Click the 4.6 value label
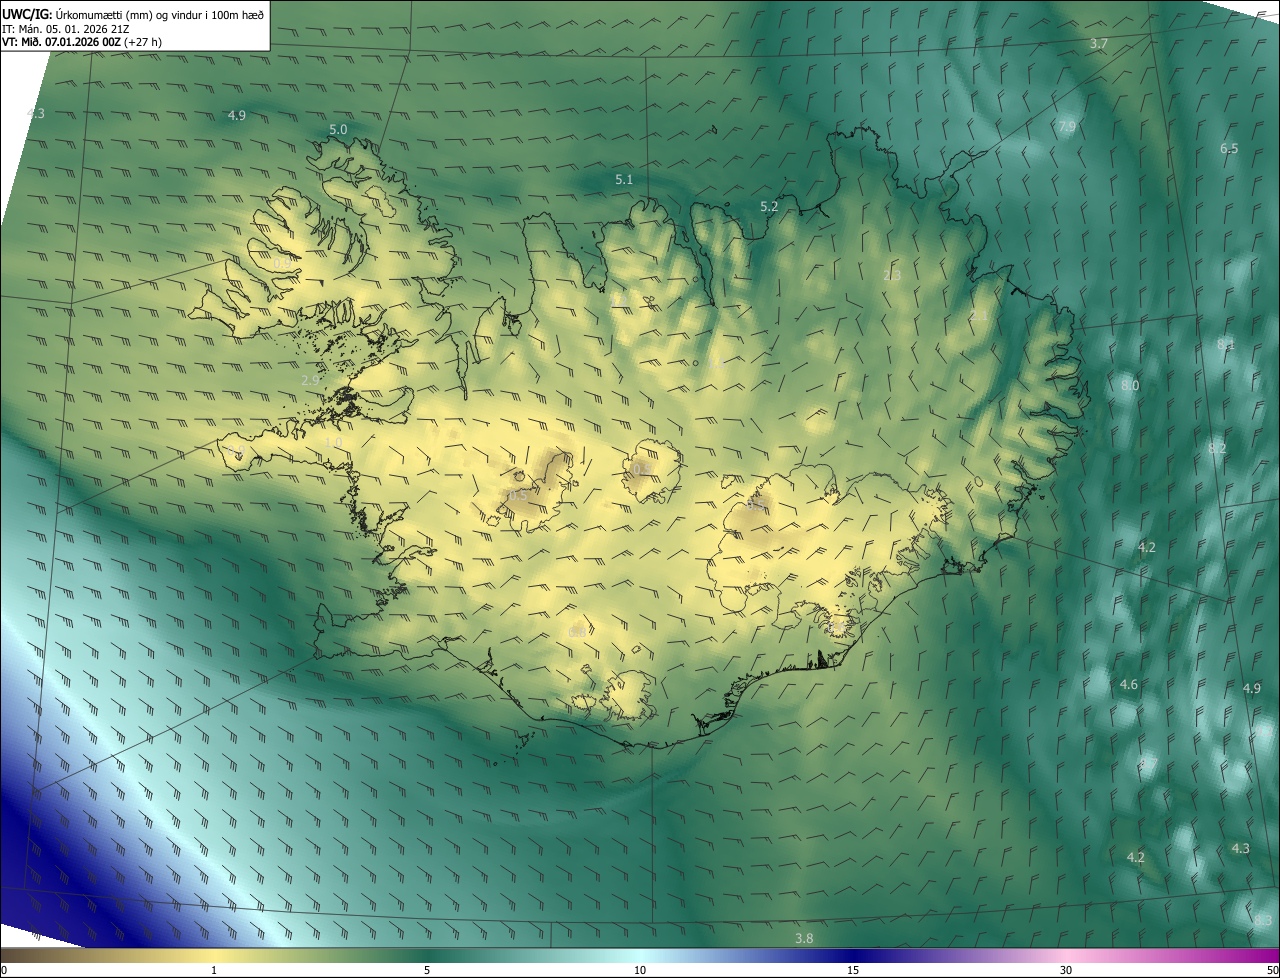This screenshot has width=1280, height=978. point(1129,685)
